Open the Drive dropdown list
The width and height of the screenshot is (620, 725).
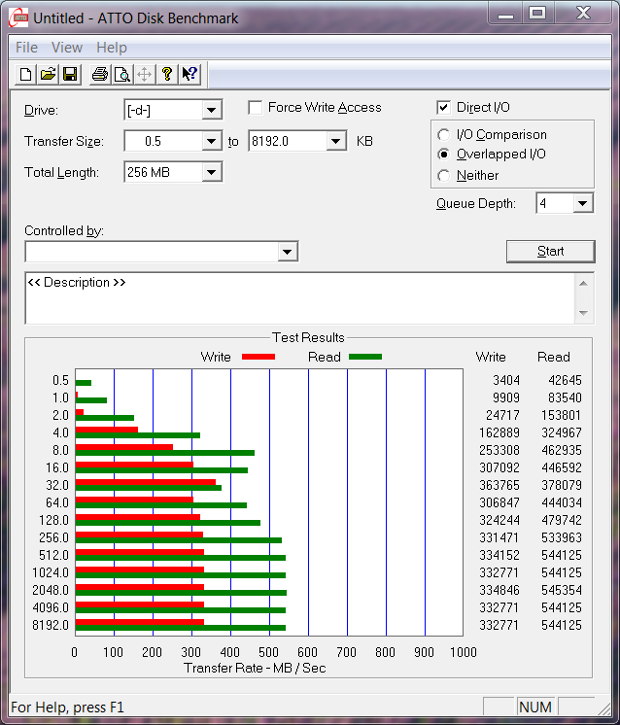(211, 110)
